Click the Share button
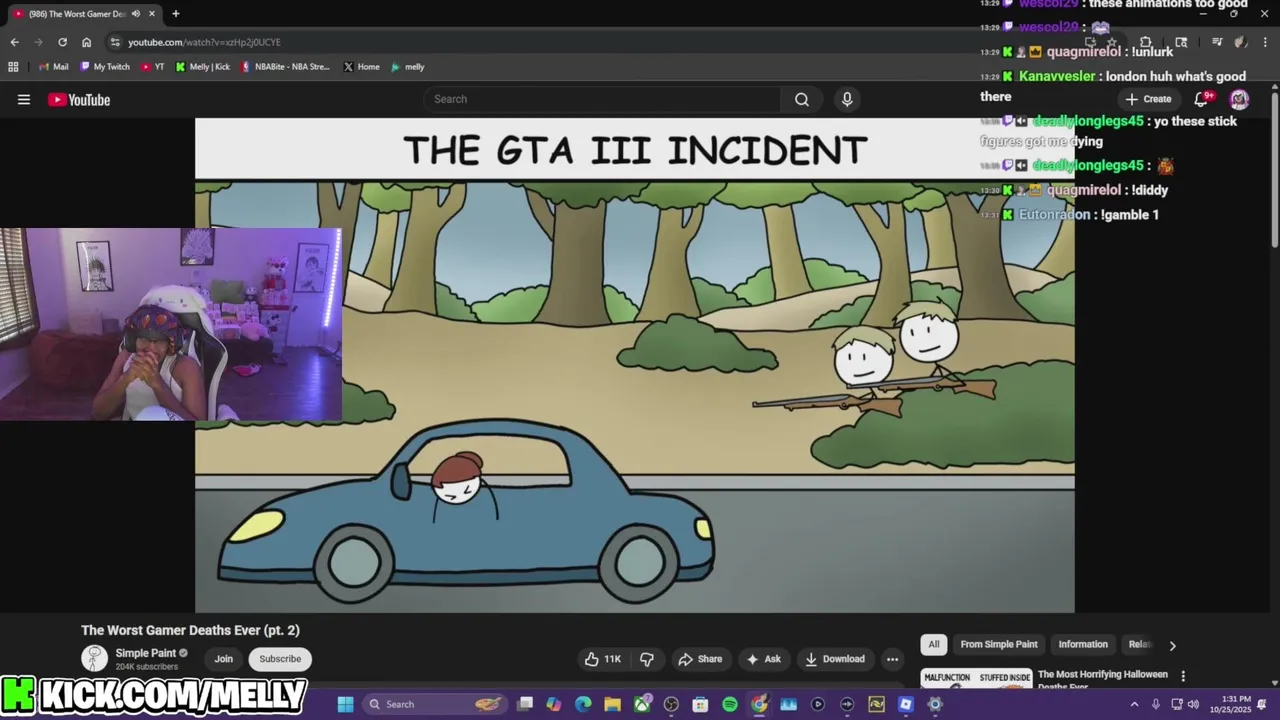 pyautogui.click(x=700, y=659)
